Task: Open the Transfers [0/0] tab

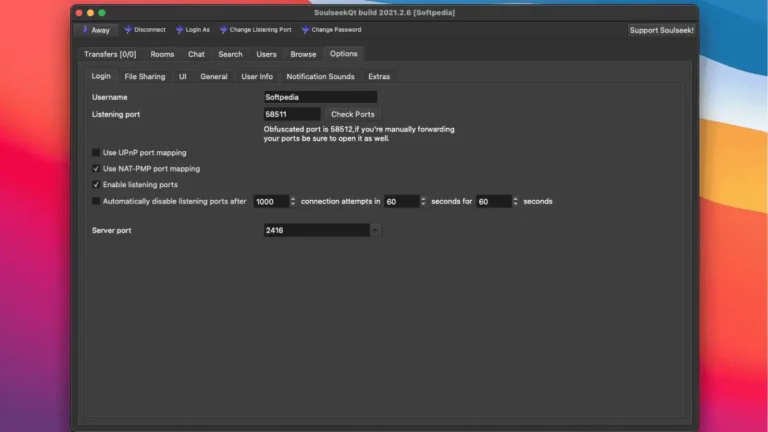Action: (x=110, y=54)
